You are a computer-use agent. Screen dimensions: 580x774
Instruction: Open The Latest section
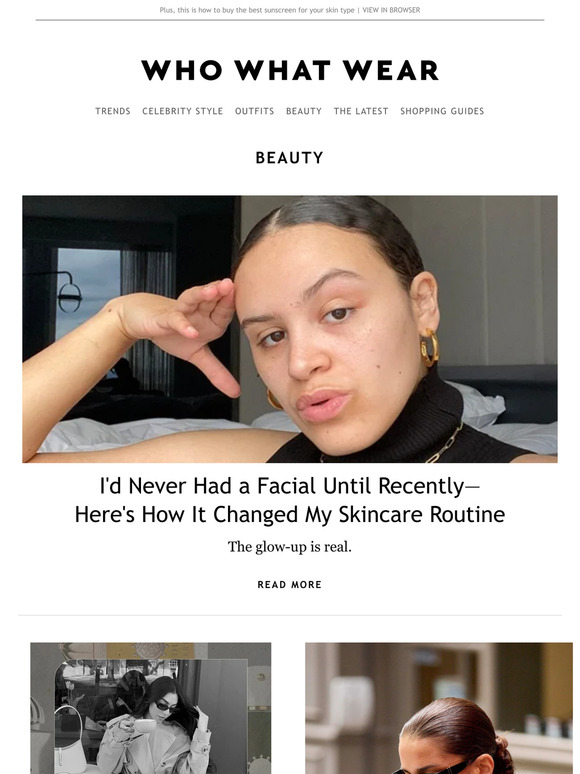click(361, 111)
